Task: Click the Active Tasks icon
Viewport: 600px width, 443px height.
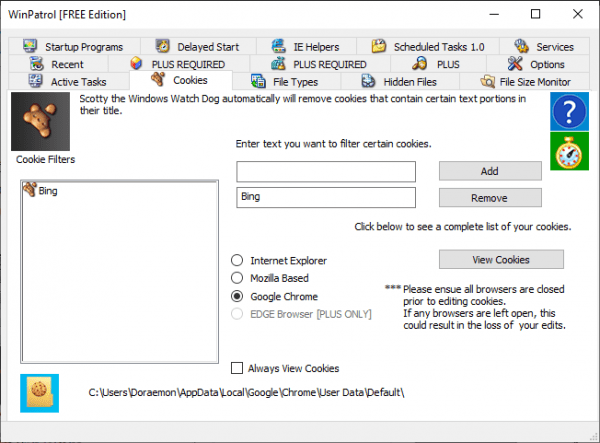Action: coord(36,81)
